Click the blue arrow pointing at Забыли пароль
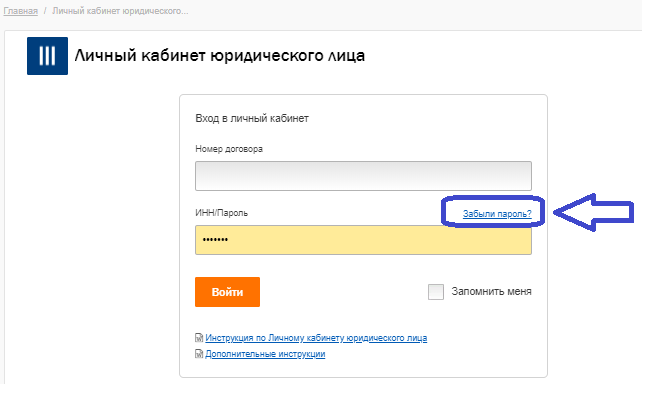 (x=593, y=212)
